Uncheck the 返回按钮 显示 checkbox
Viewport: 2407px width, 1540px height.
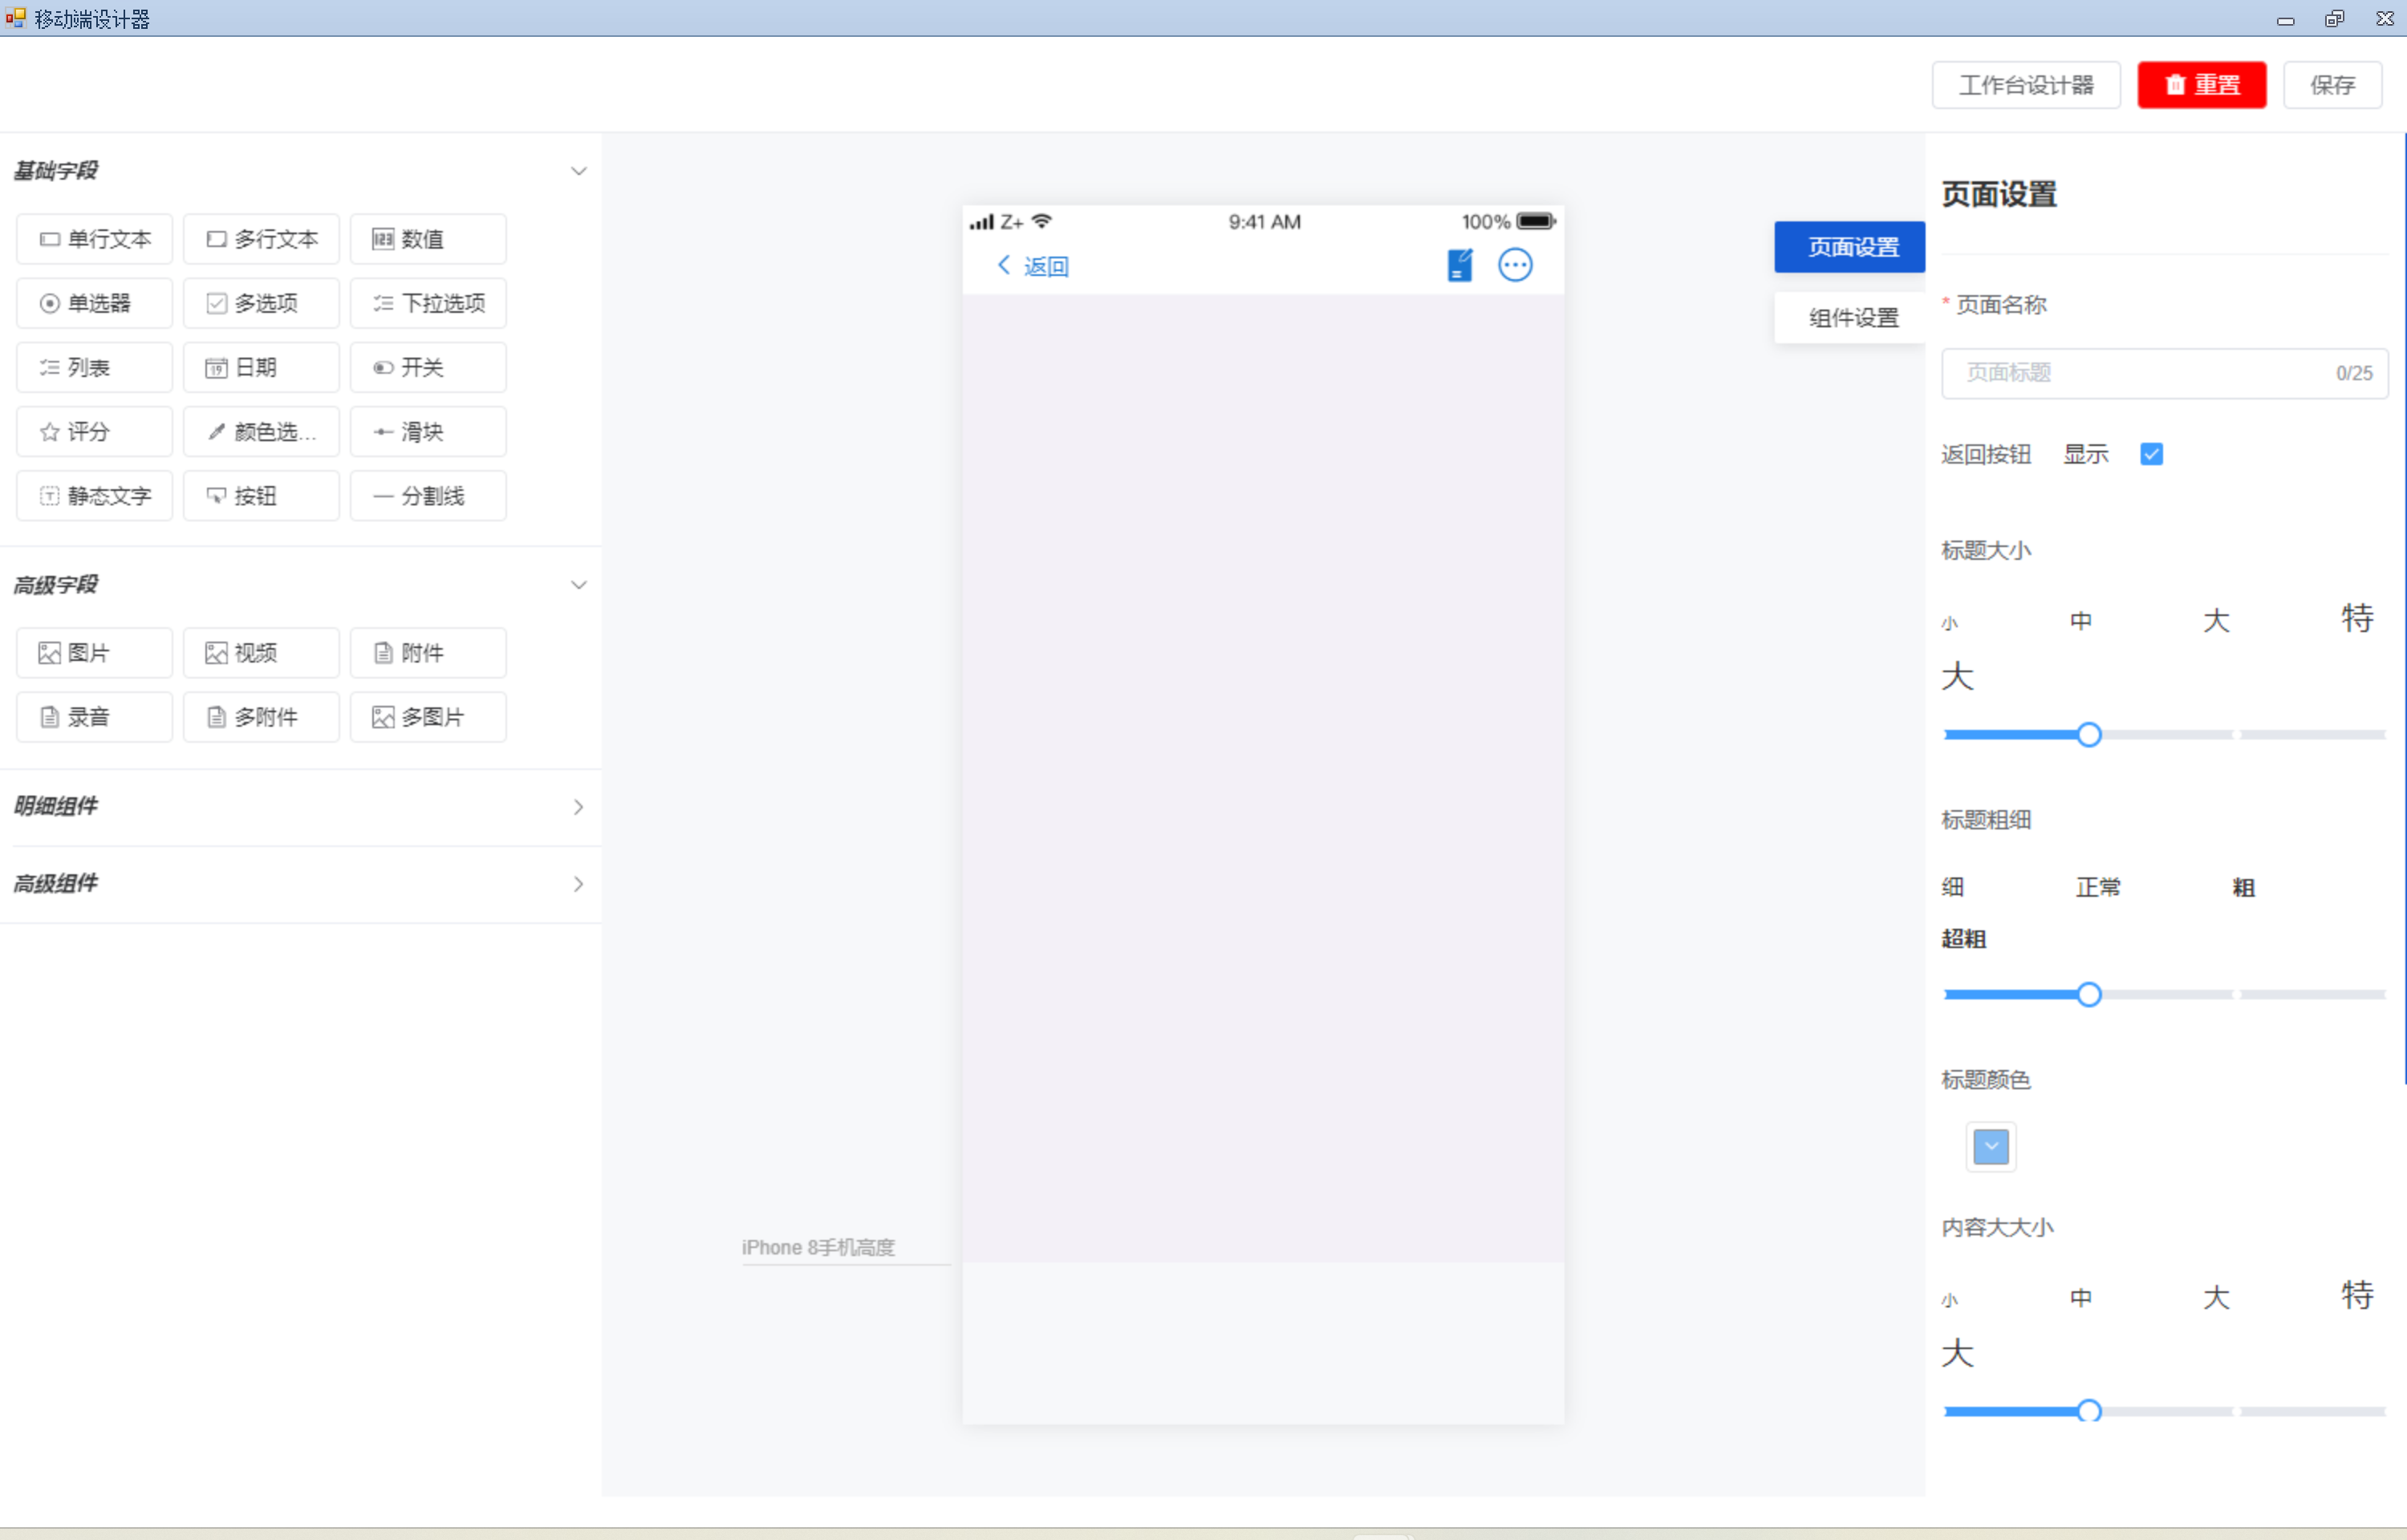pyautogui.click(x=2151, y=455)
